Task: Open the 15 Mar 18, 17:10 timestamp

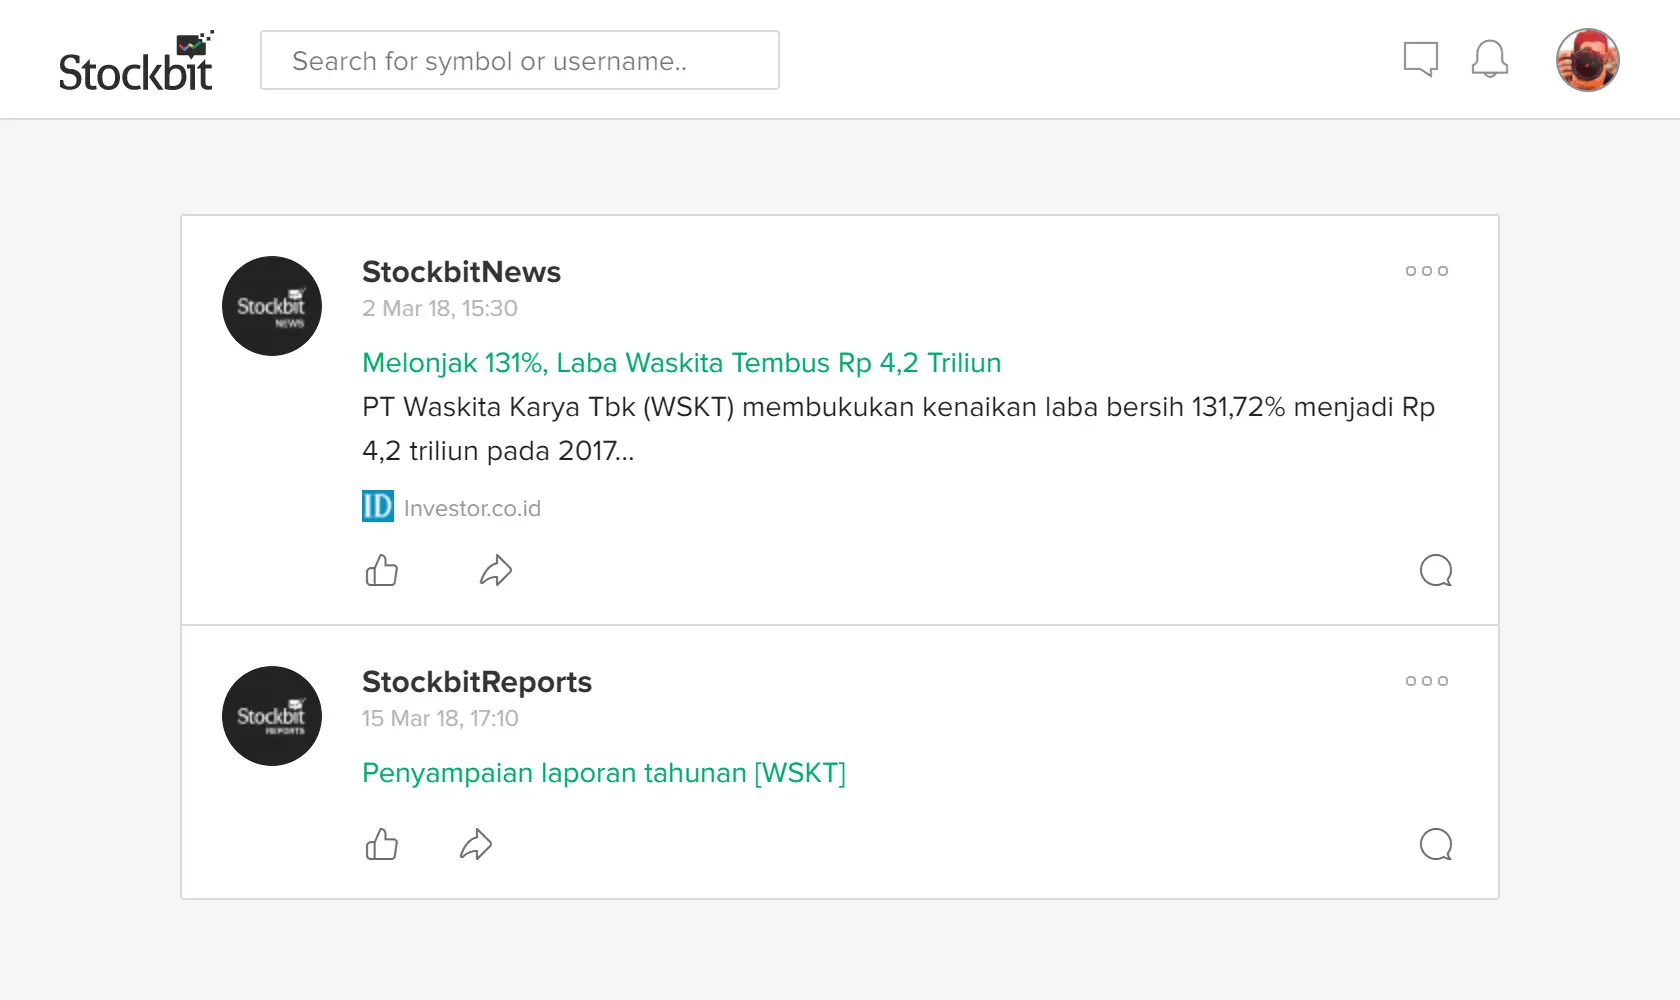Action: click(440, 718)
